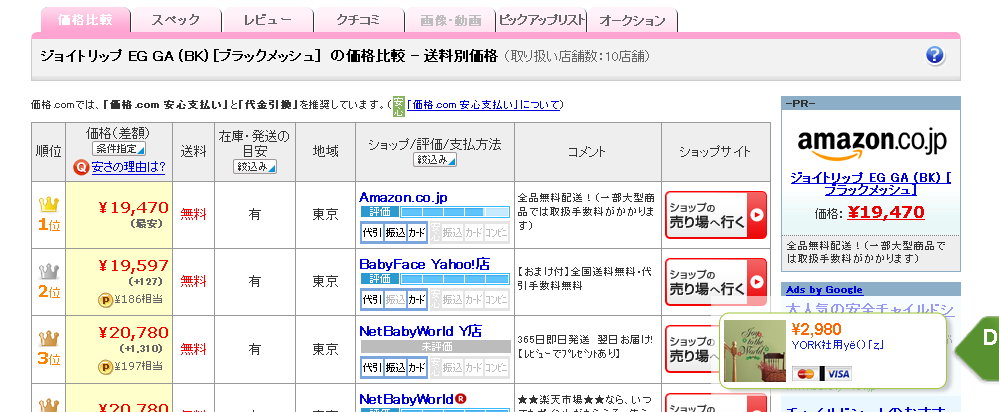This screenshot has height=412, width=999.
Task: Click the Amazon.co.jp 評価 rating bar
Action: 435,212
